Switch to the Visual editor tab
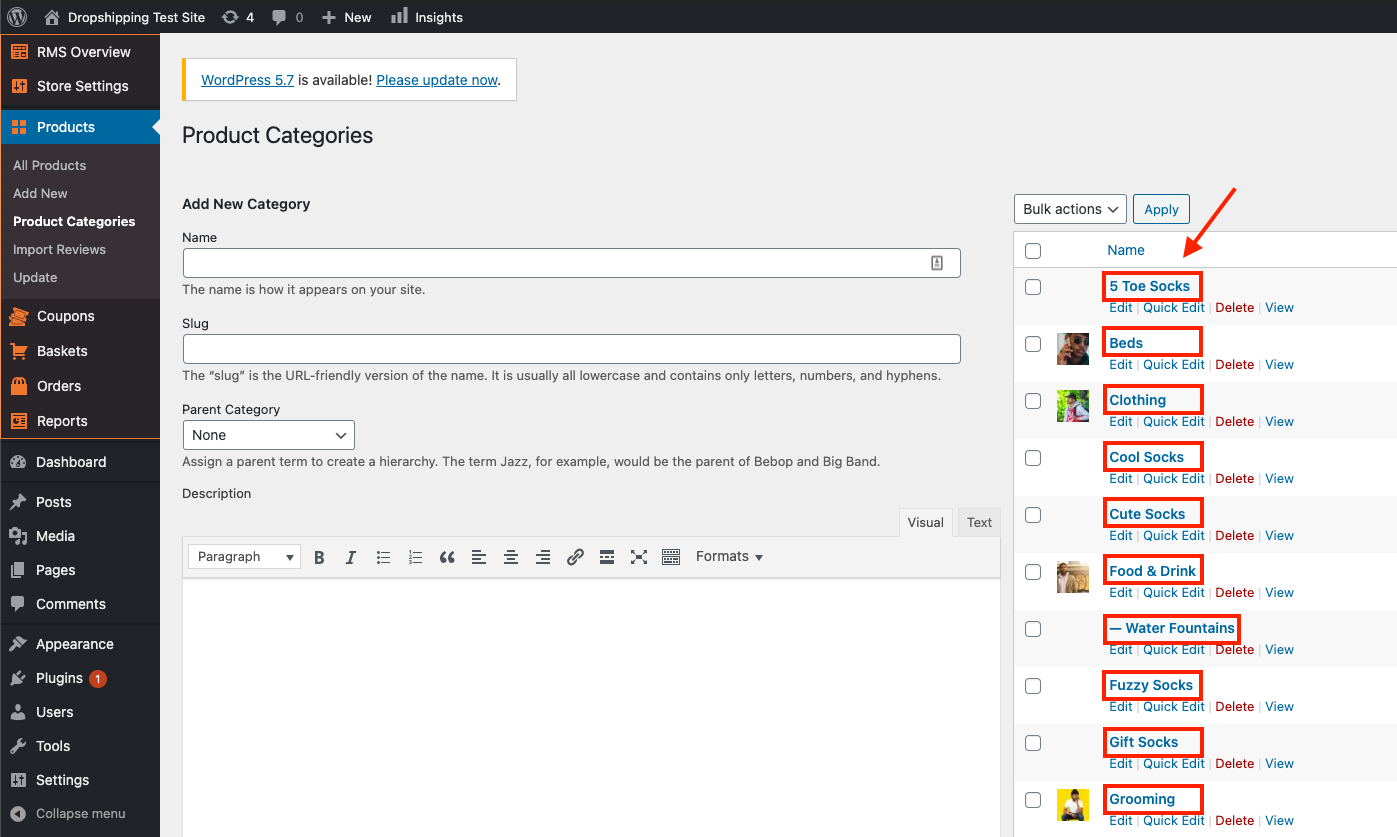This screenshot has height=837, width=1397. [925, 522]
